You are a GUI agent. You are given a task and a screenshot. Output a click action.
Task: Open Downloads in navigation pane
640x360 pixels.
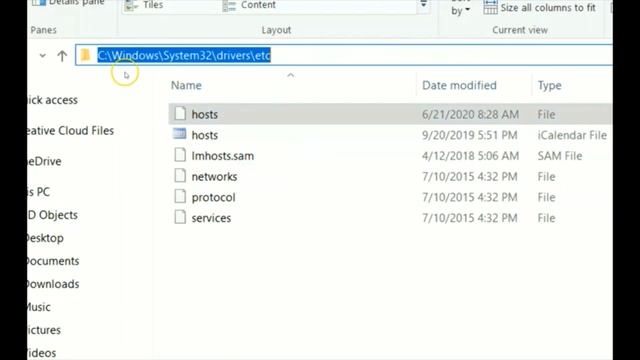click(x=53, y=284)
